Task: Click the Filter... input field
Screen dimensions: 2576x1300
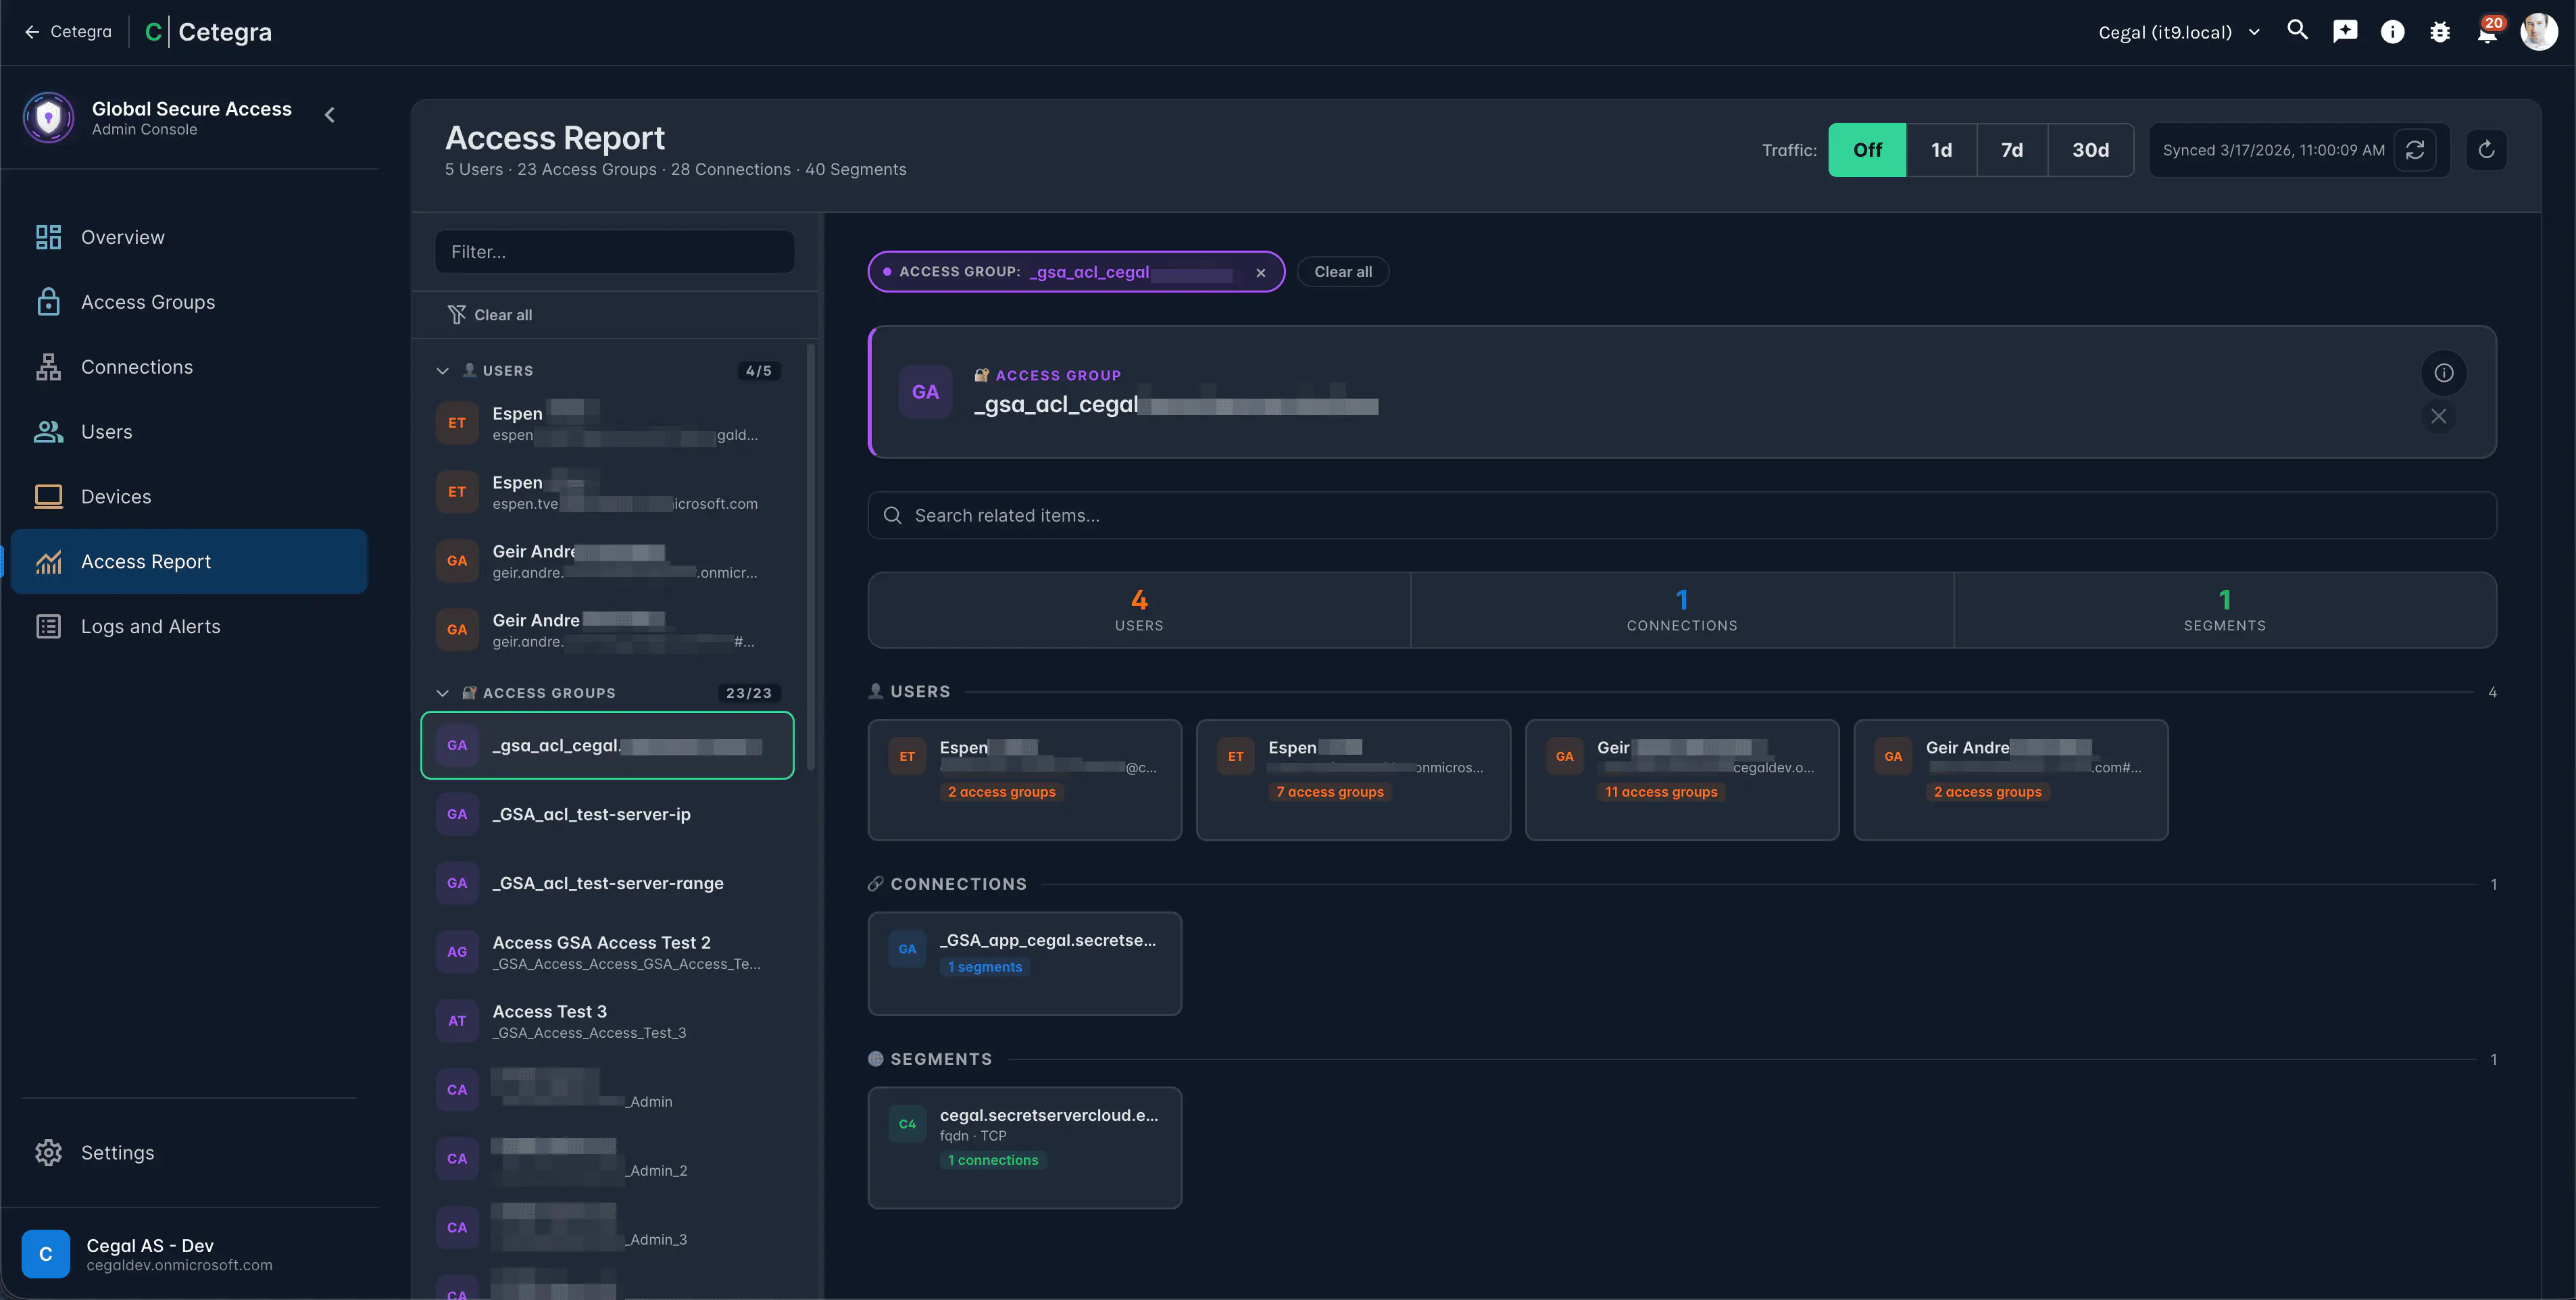Action: pyautogui.click(x=614, y=252)
